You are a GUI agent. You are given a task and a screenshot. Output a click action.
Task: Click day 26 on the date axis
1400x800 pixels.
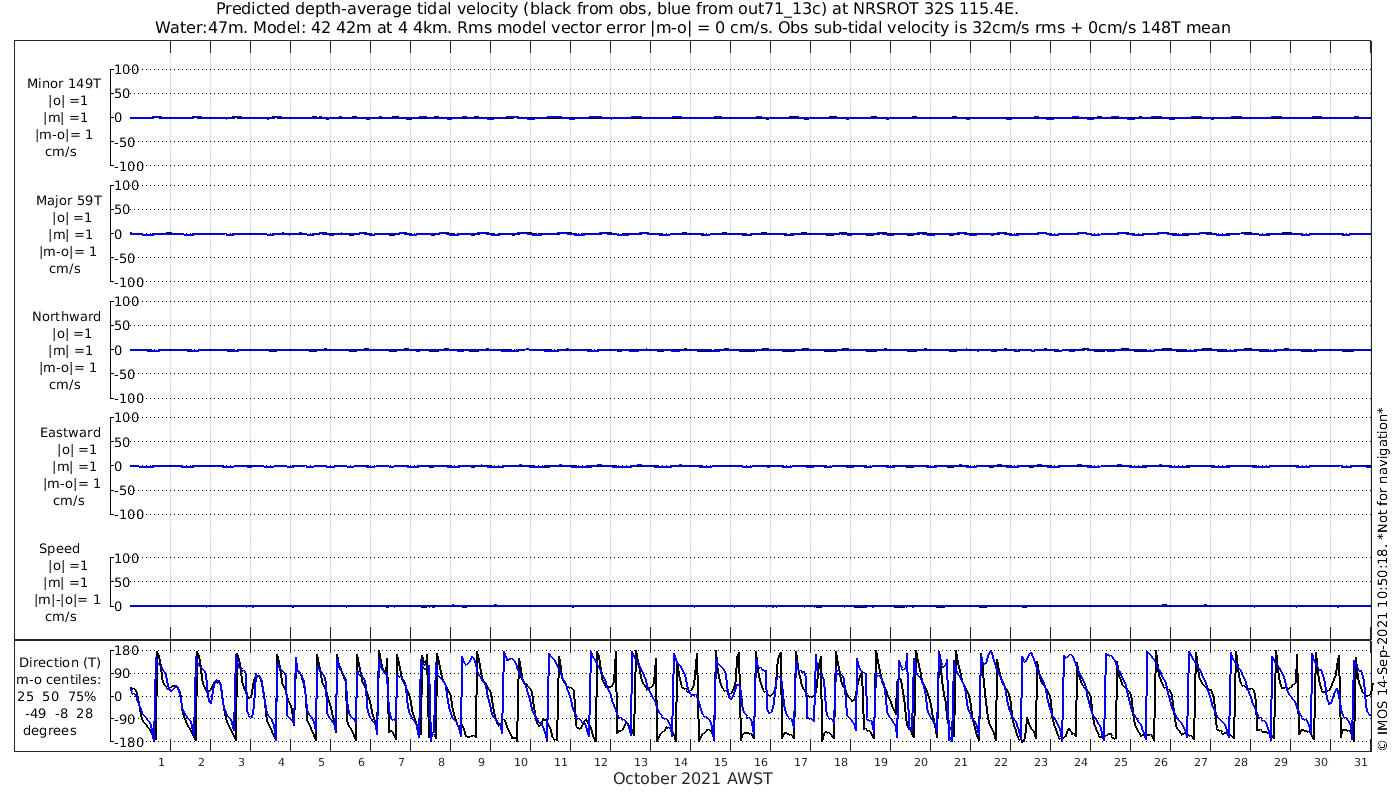point(1161,762)
